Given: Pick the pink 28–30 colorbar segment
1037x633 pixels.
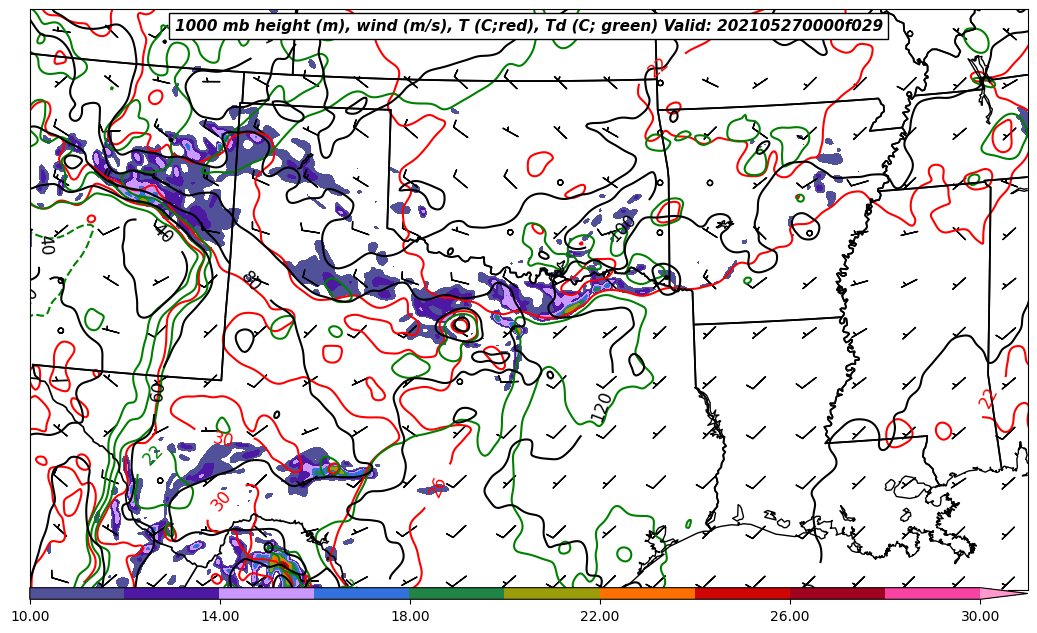Looking at the screenshot, I should [x=932, y=593].
